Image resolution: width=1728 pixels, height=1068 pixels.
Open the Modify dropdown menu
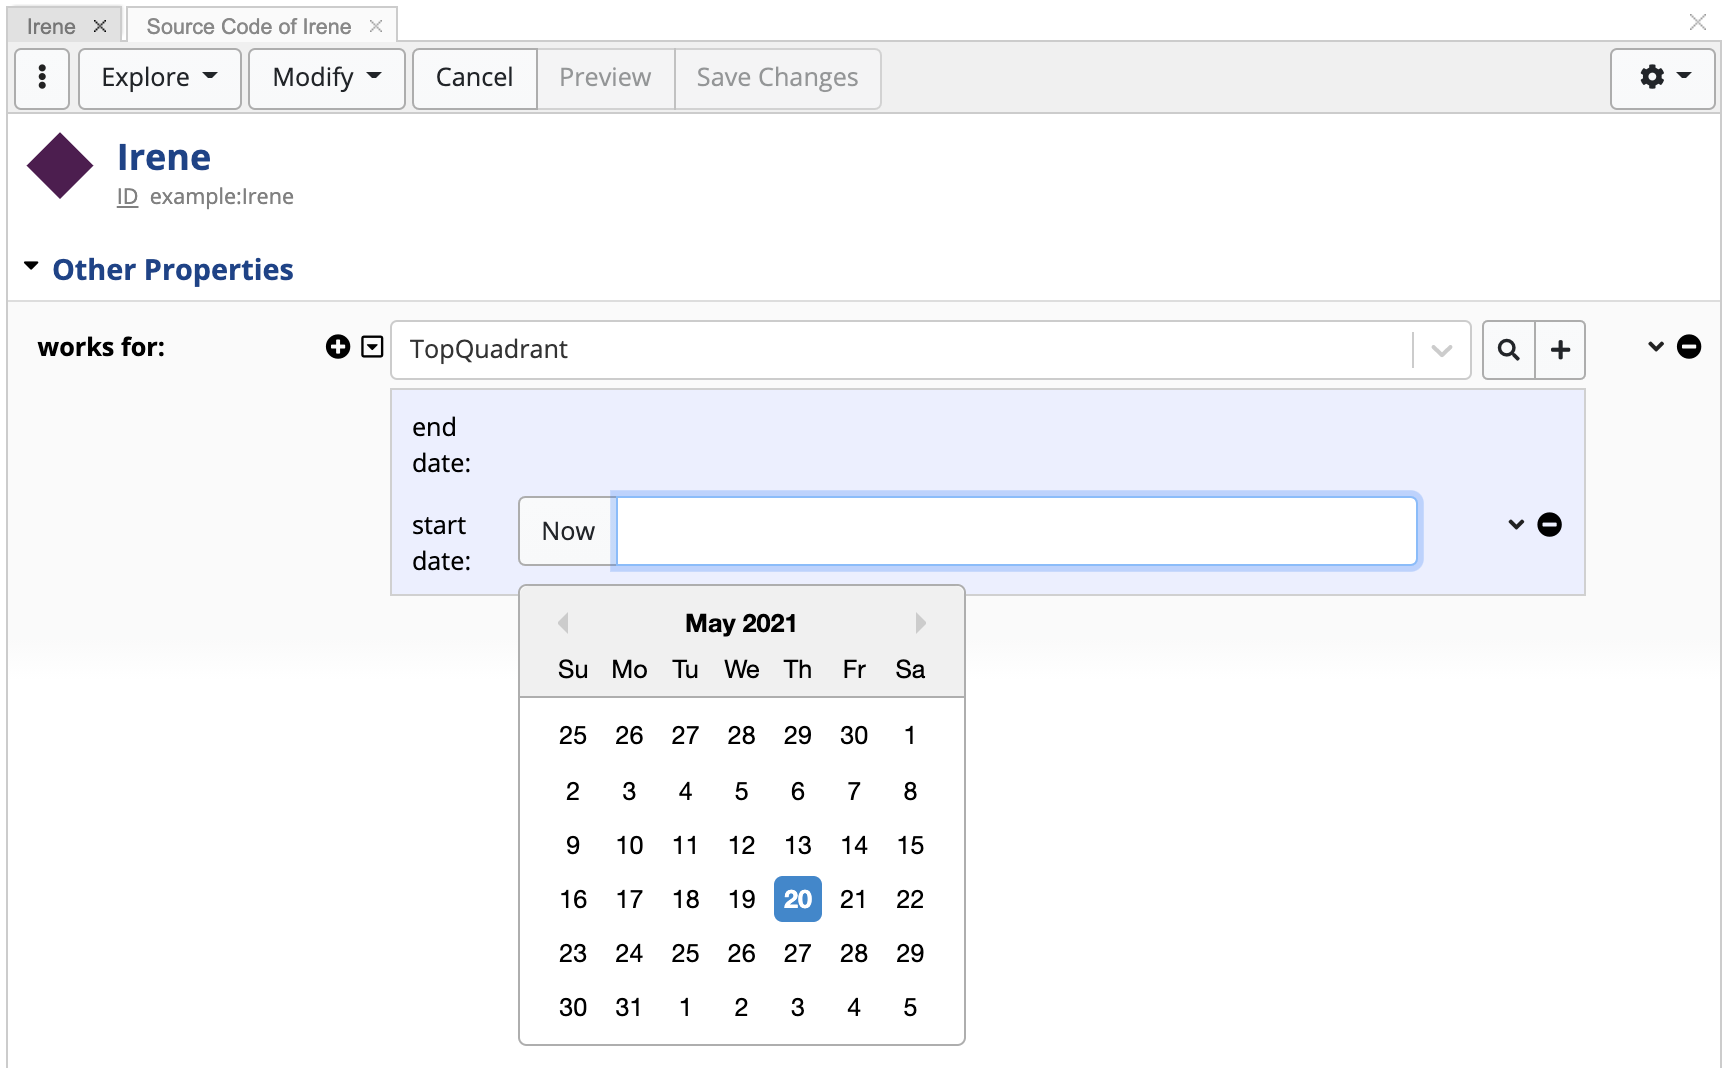point(326,78)
